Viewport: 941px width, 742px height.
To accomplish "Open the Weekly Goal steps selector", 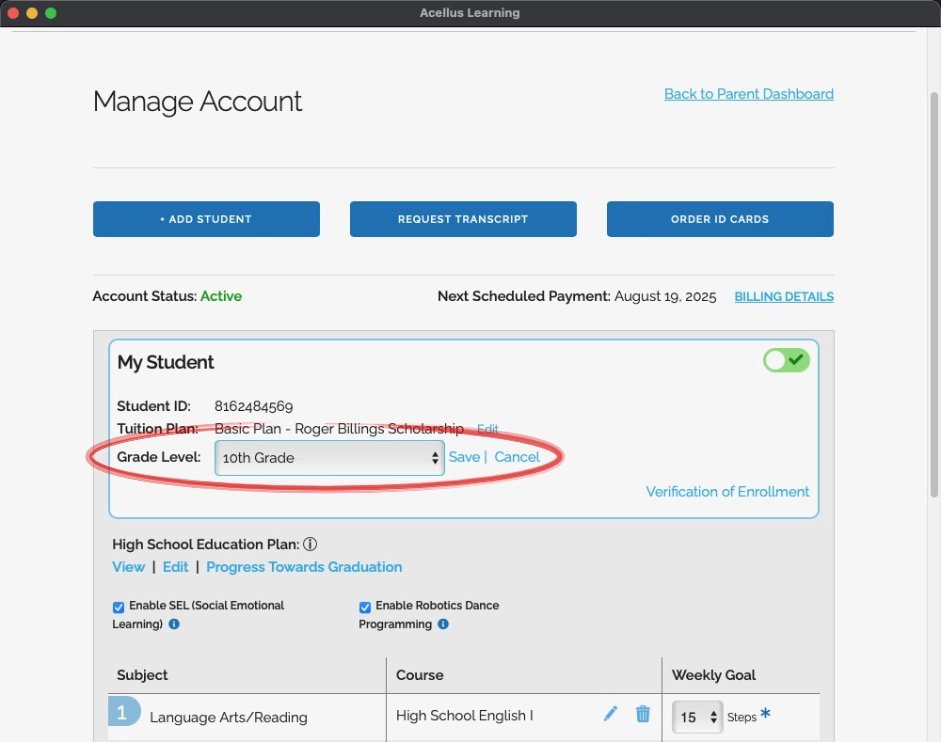I will click(x=697, y=717).
